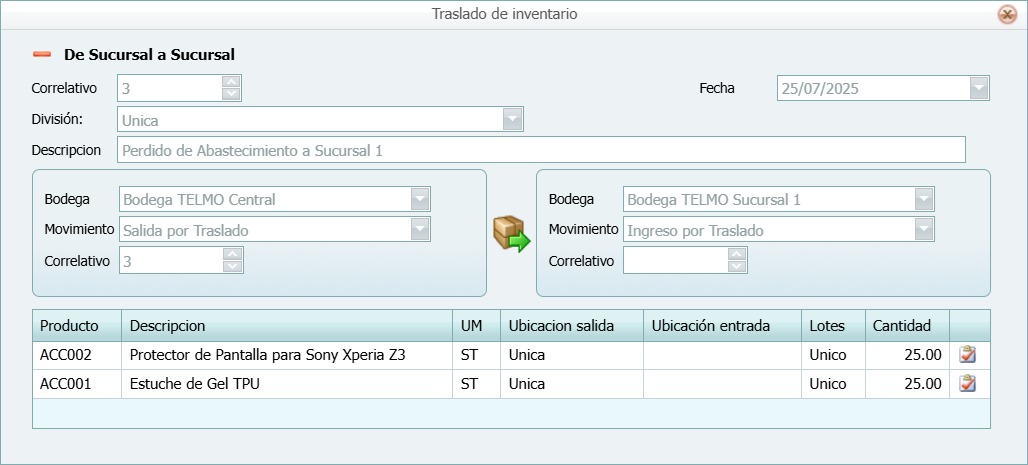1028x465 pixels.
Task: Click the Ubicación entrada column header
Action: click(722, 325)
